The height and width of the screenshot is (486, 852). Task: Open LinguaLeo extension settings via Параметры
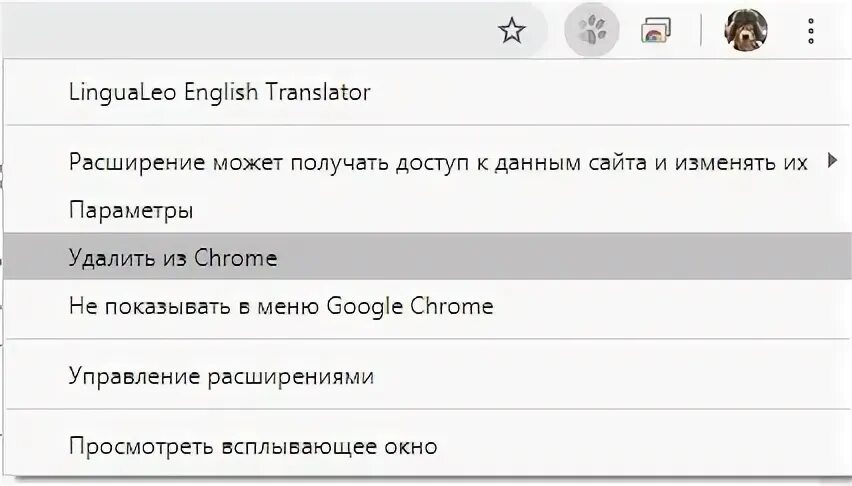click(131, 211)
